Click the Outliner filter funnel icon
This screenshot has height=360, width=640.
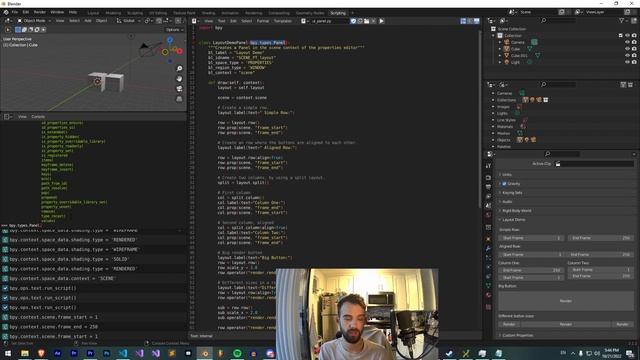(x=622, y=20)
